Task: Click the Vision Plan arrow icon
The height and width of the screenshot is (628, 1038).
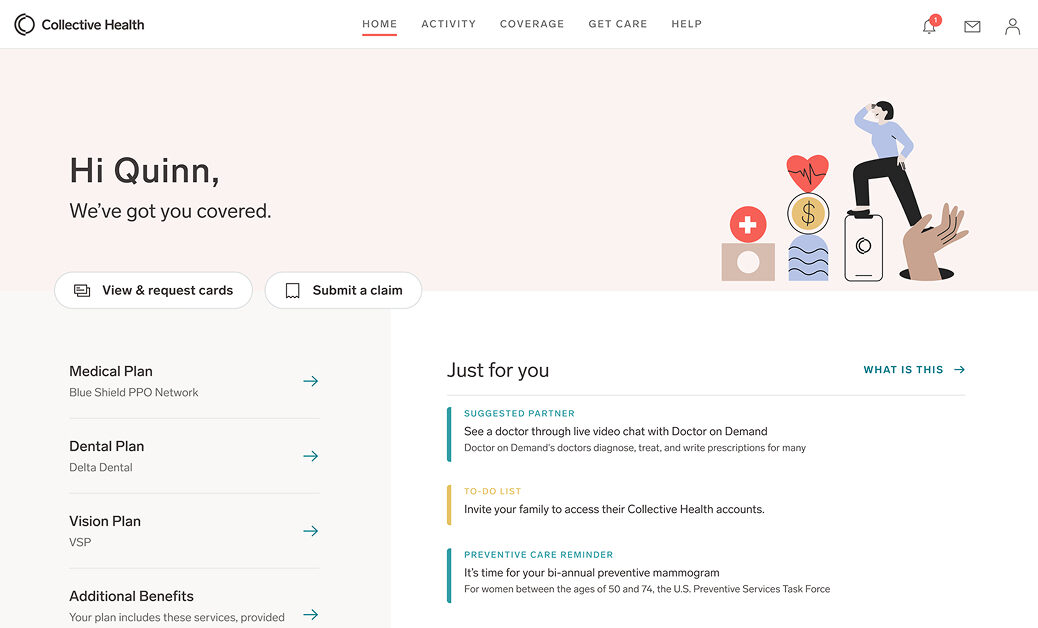Action: click(311, 531)
